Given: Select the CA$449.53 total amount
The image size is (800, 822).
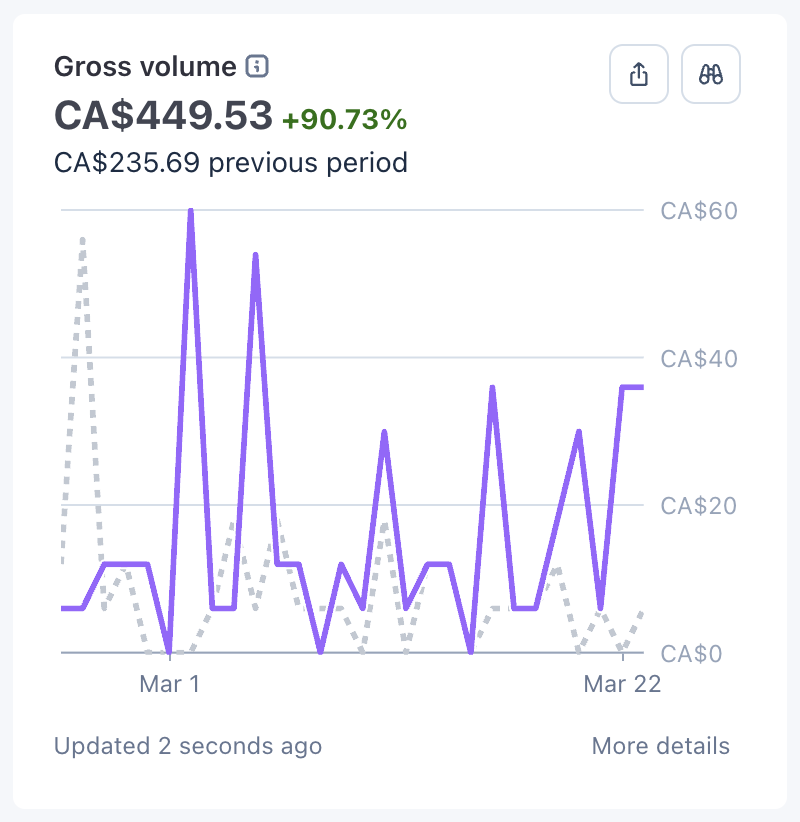Looking at the screenshot, I should (163, 116).
